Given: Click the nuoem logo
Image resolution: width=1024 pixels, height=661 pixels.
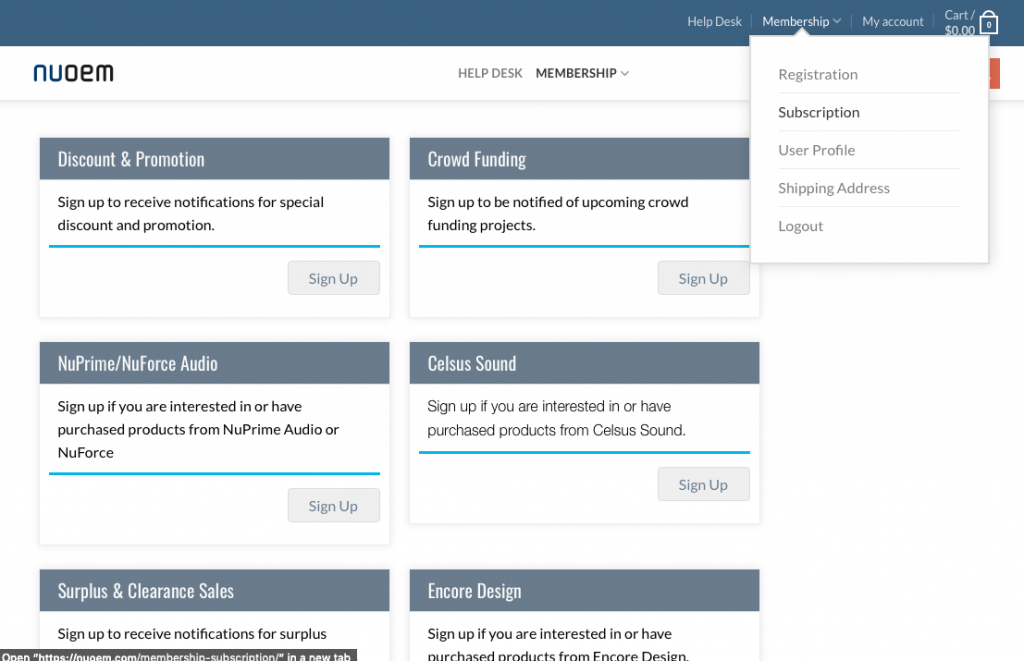Looking at the screenshot, I should [74, 73].
